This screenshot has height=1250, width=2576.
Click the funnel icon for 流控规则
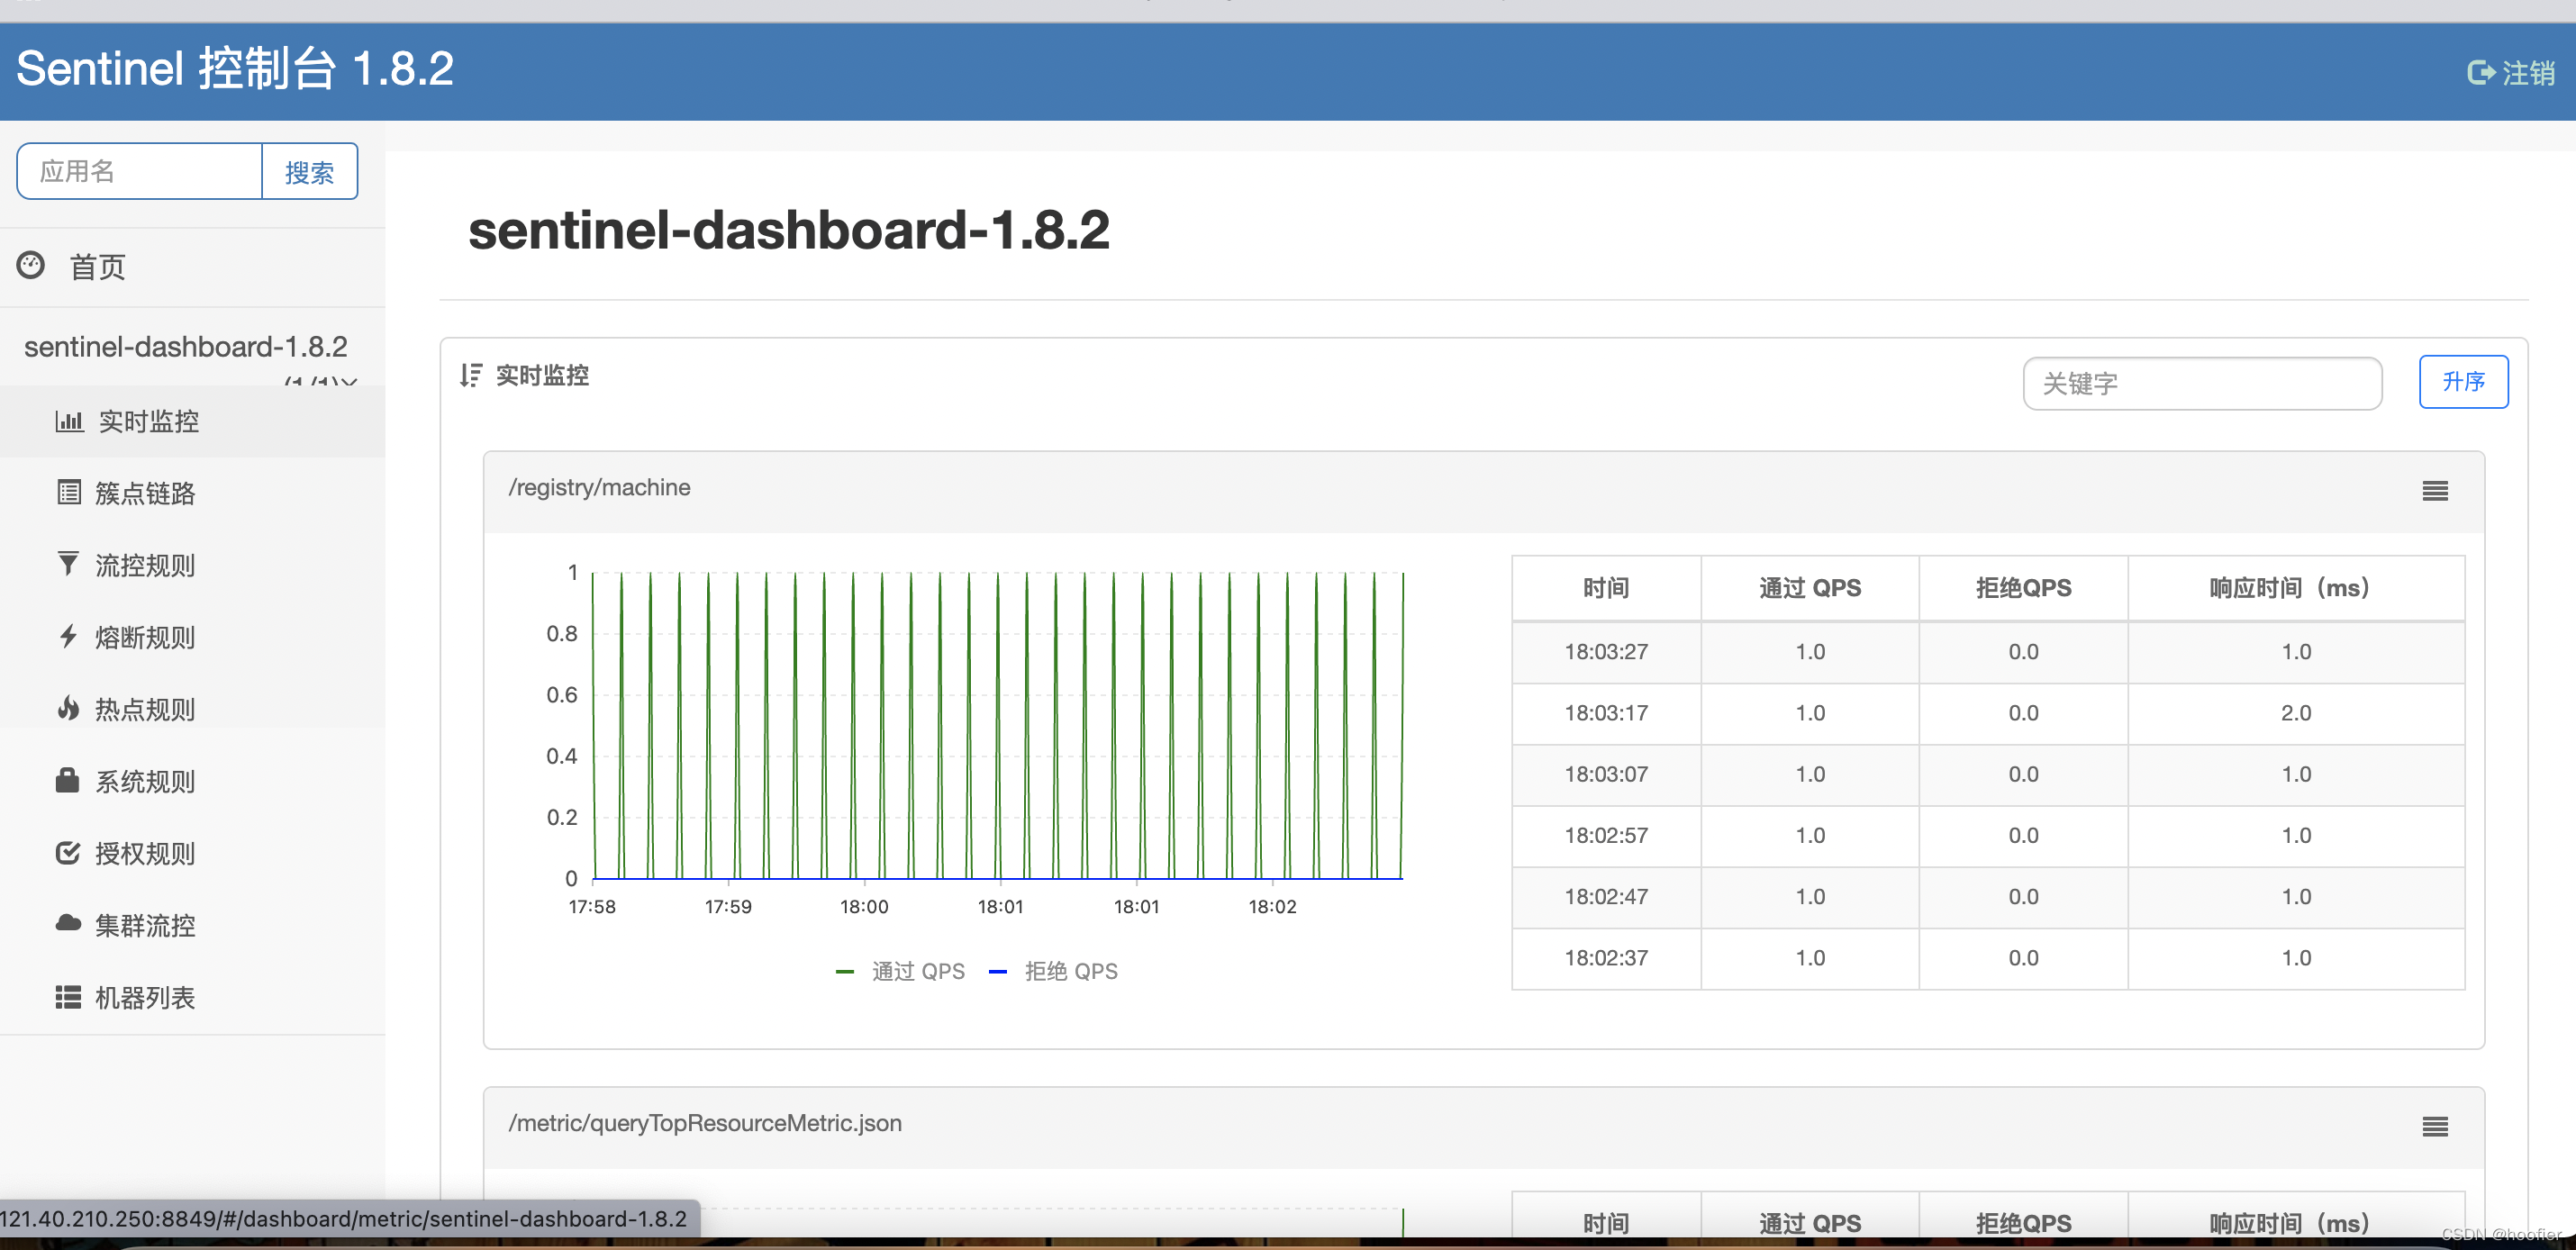[68, 565]
